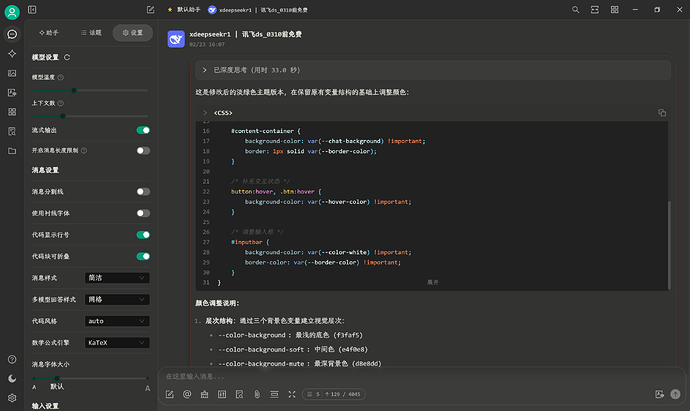The height and width of the screenshot is (411, 690).
Task: Enable 使用衬线字体 switch
Action: click(143, 213)
